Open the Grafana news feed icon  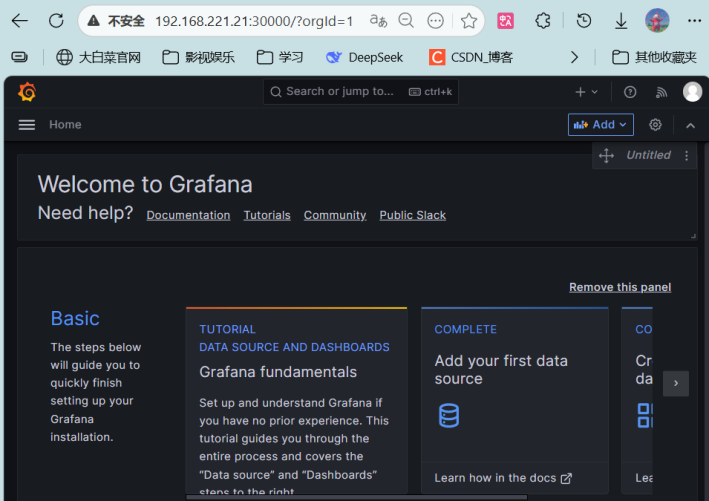point(661,92)
